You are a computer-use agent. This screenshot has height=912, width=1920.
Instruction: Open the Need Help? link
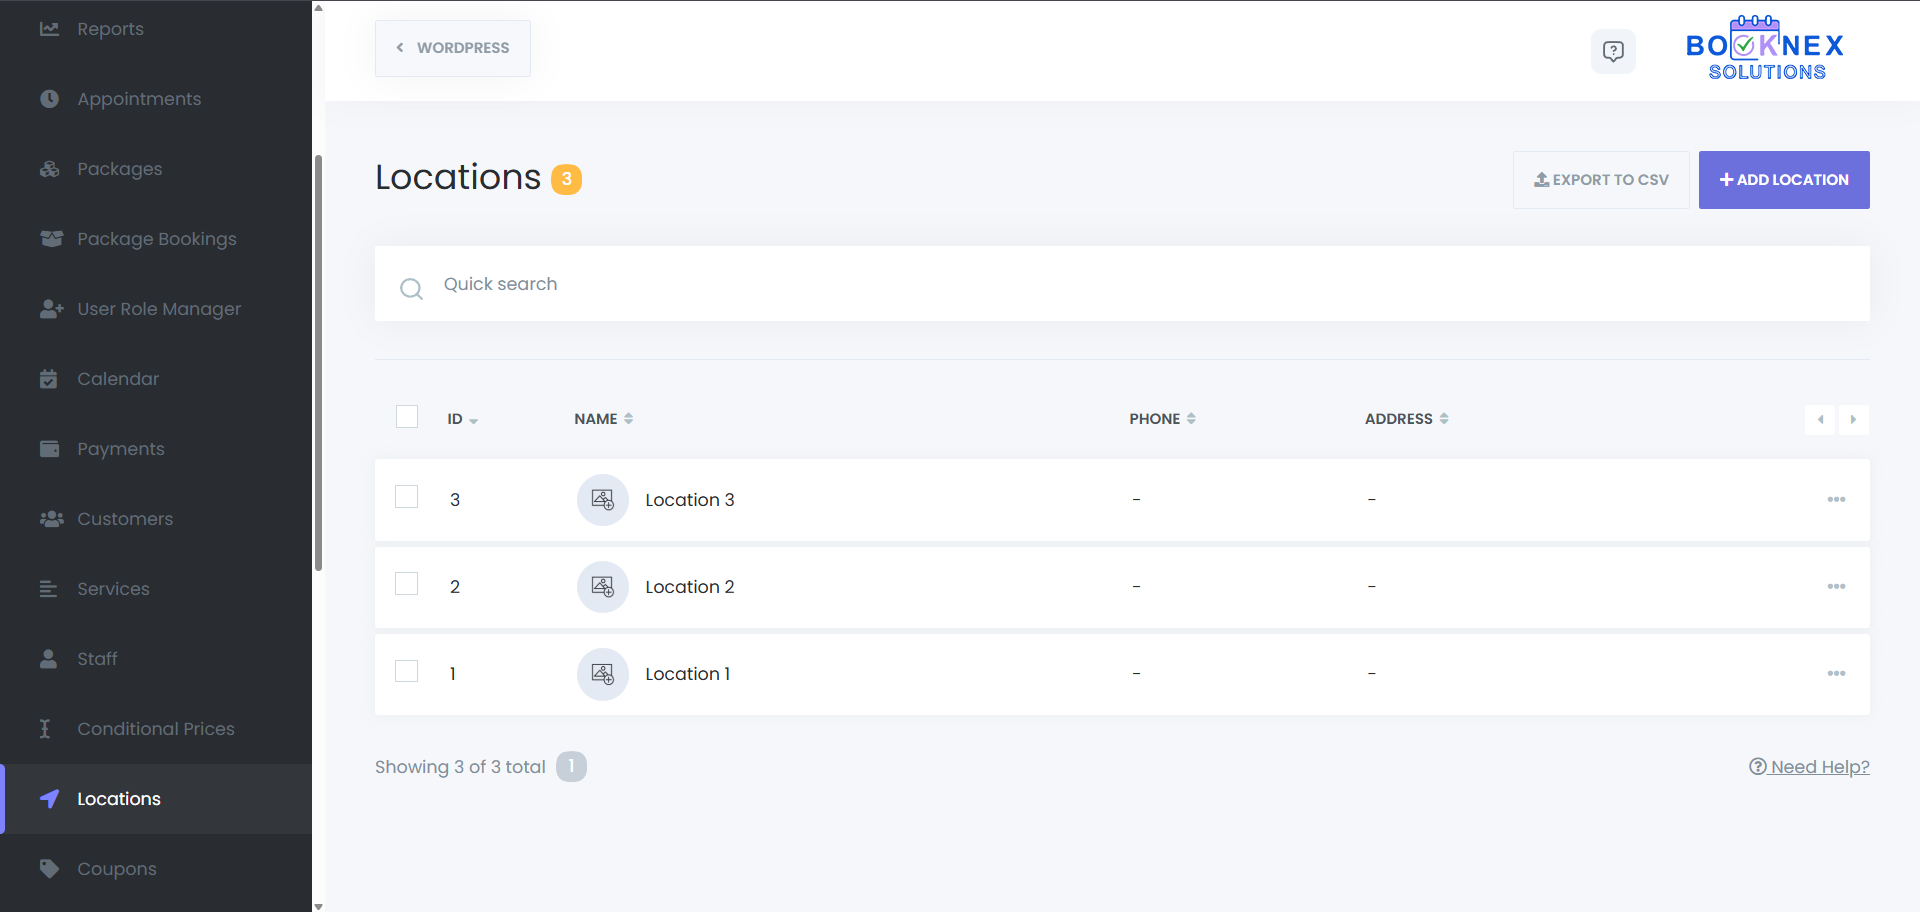1809,767
